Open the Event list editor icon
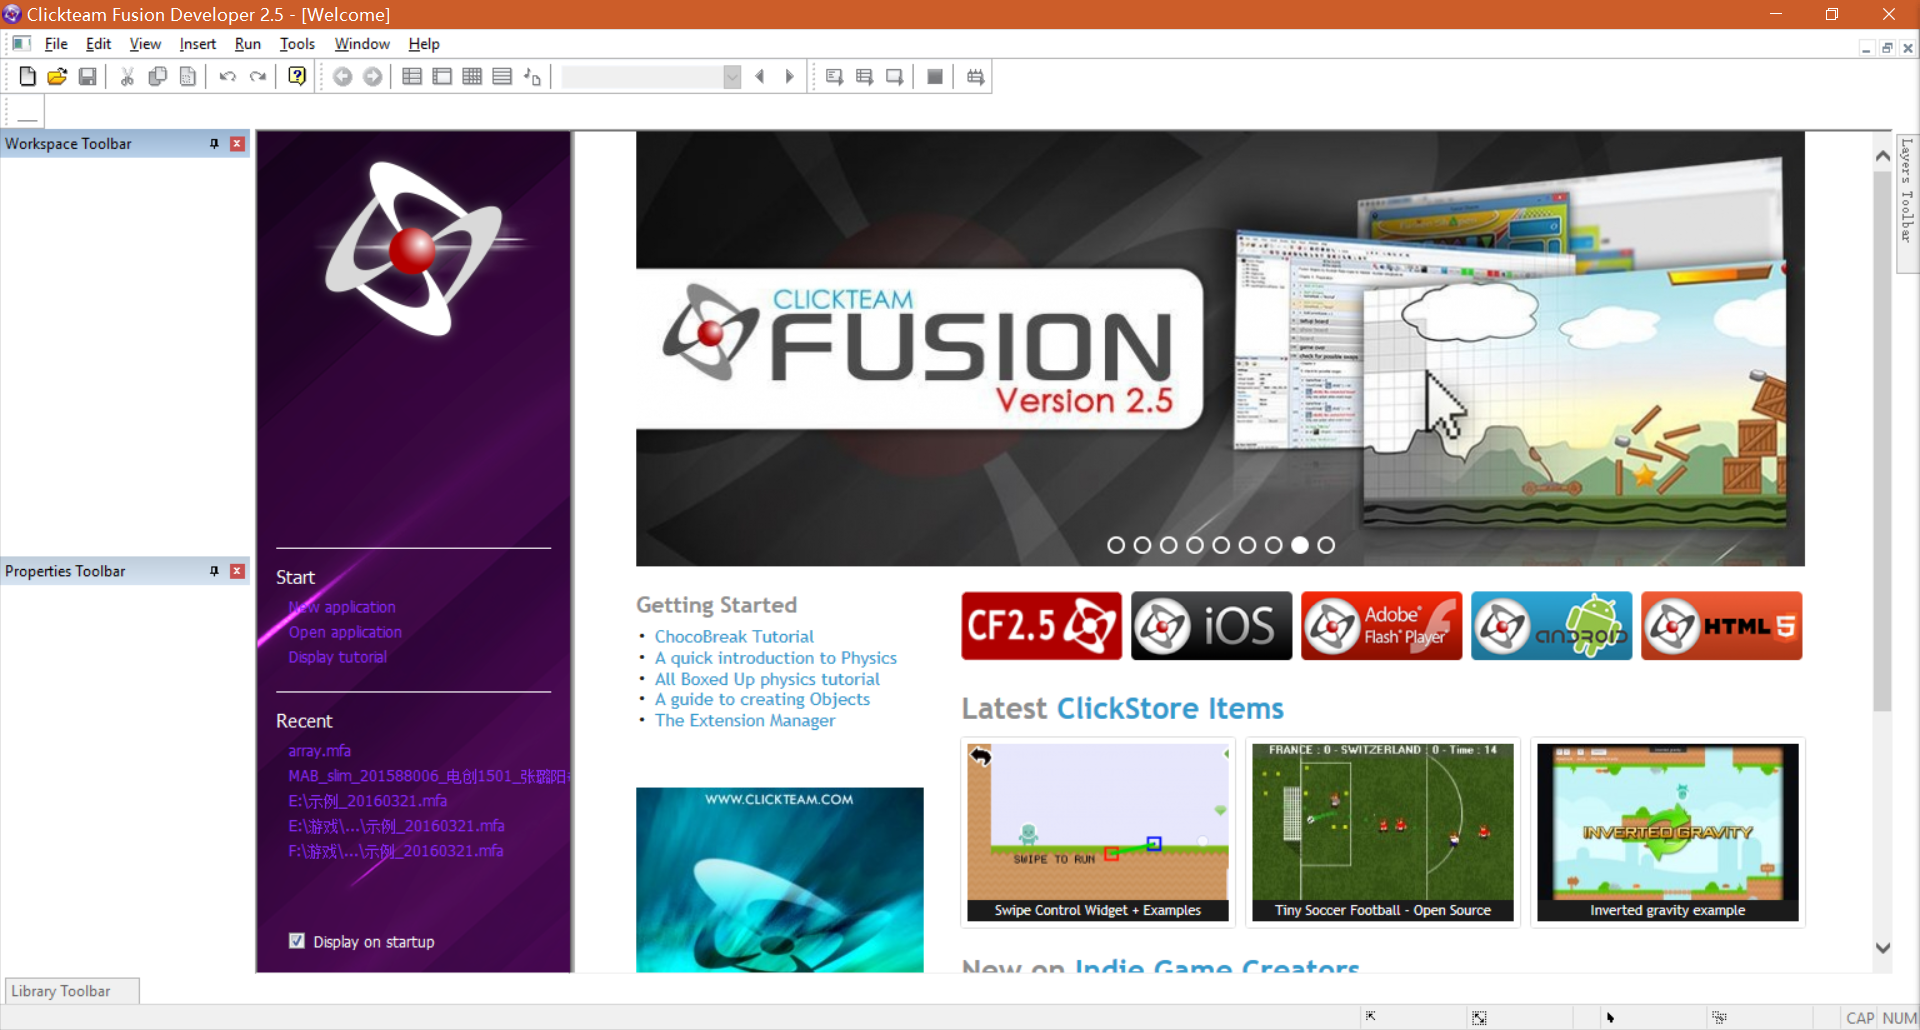 tap(502, 76)
